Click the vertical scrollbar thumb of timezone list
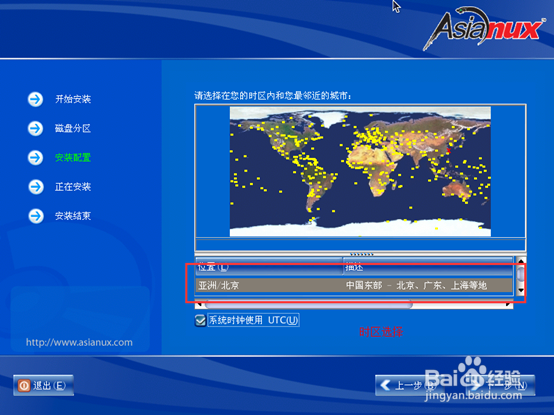The height and width of the screenshot is (415, 554). point(520,274)
